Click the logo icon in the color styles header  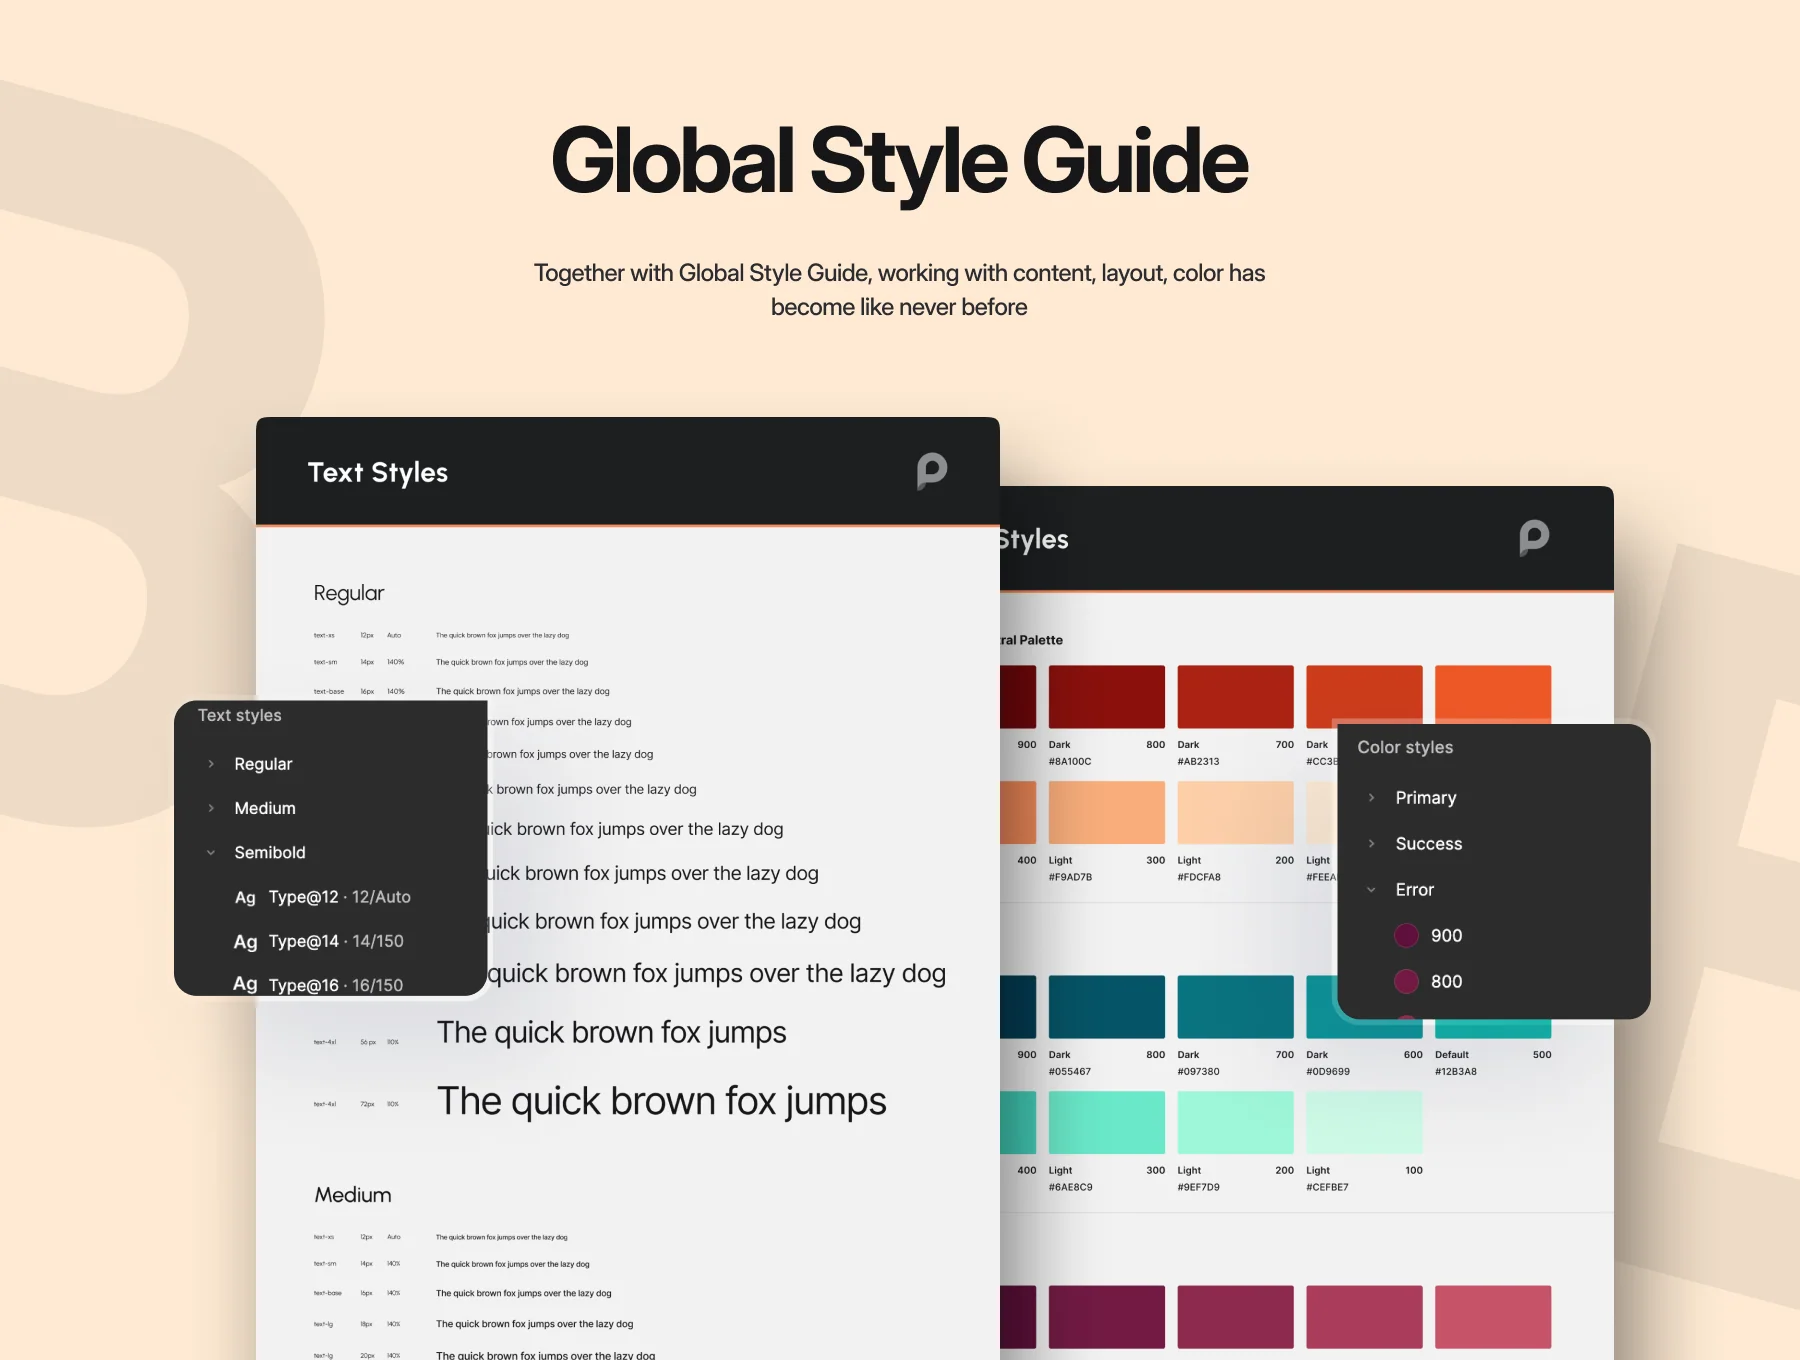[1534, 537]
